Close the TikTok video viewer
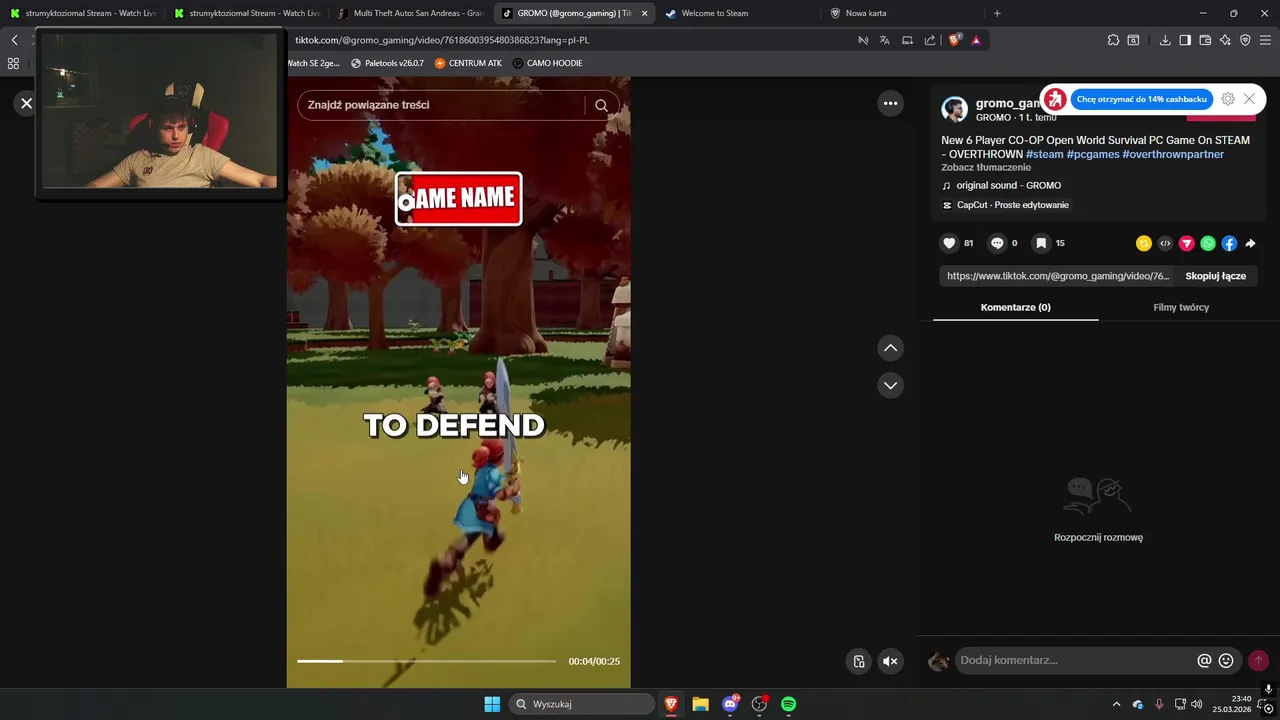 [27, 103]
